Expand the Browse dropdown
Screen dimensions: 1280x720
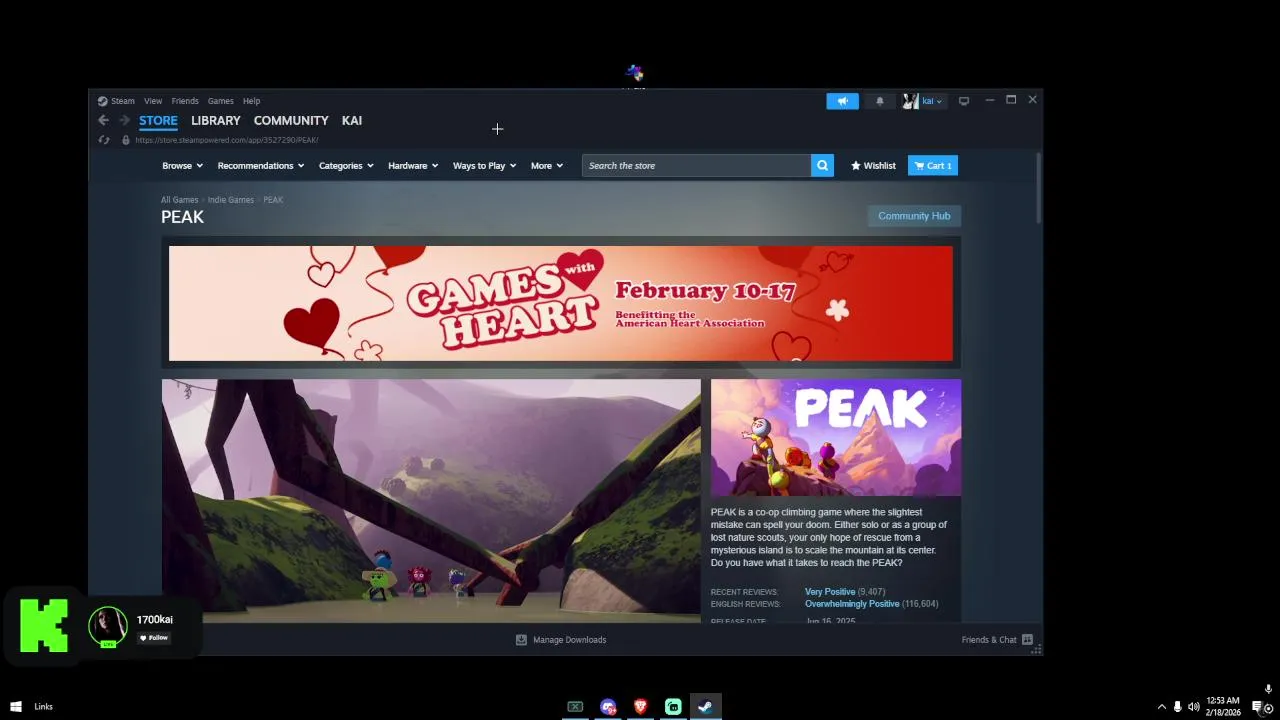tap(182, 166)
